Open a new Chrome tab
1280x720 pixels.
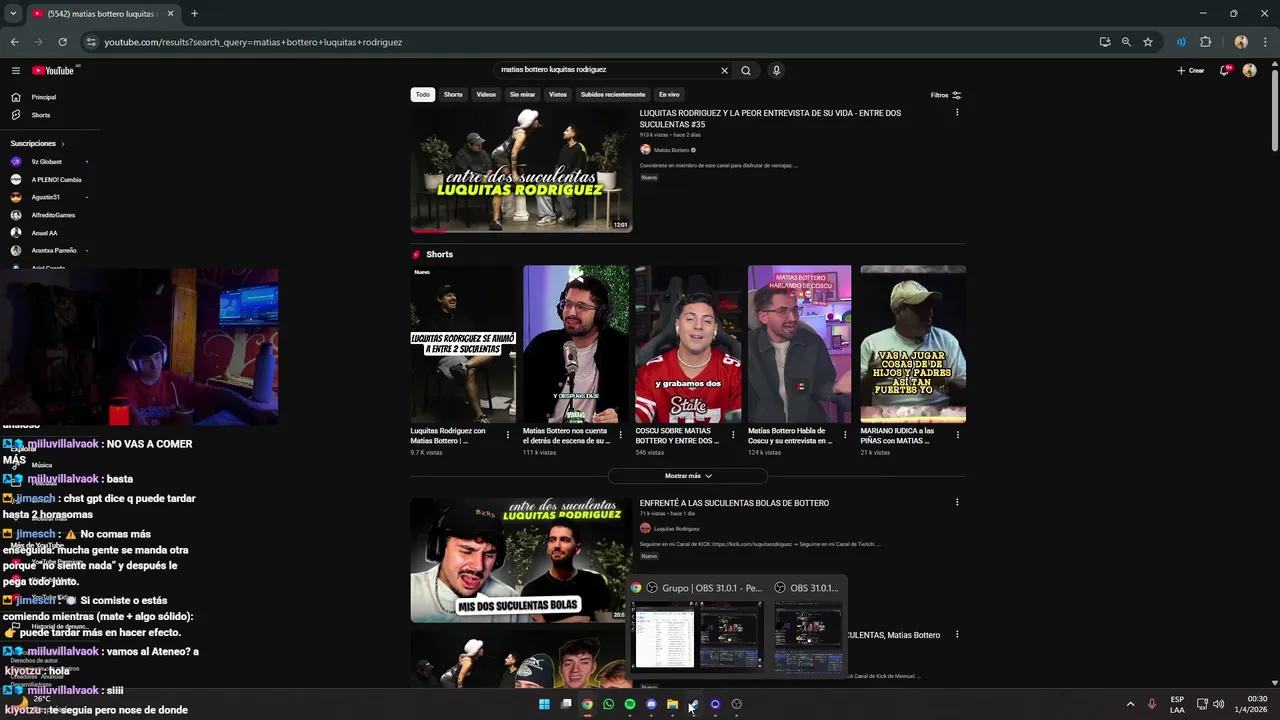[194, 13]
